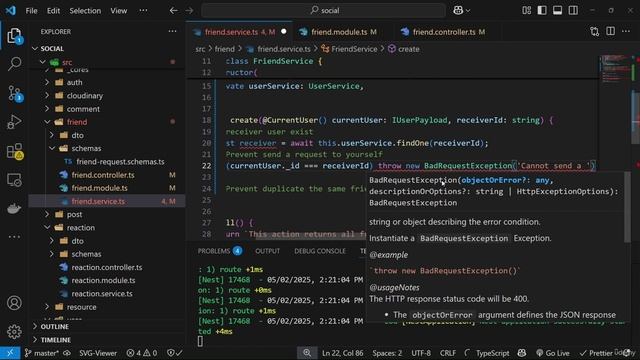Switch to the OUTPUT panel tab
This screenshot has width=640, height=360.
268,251
